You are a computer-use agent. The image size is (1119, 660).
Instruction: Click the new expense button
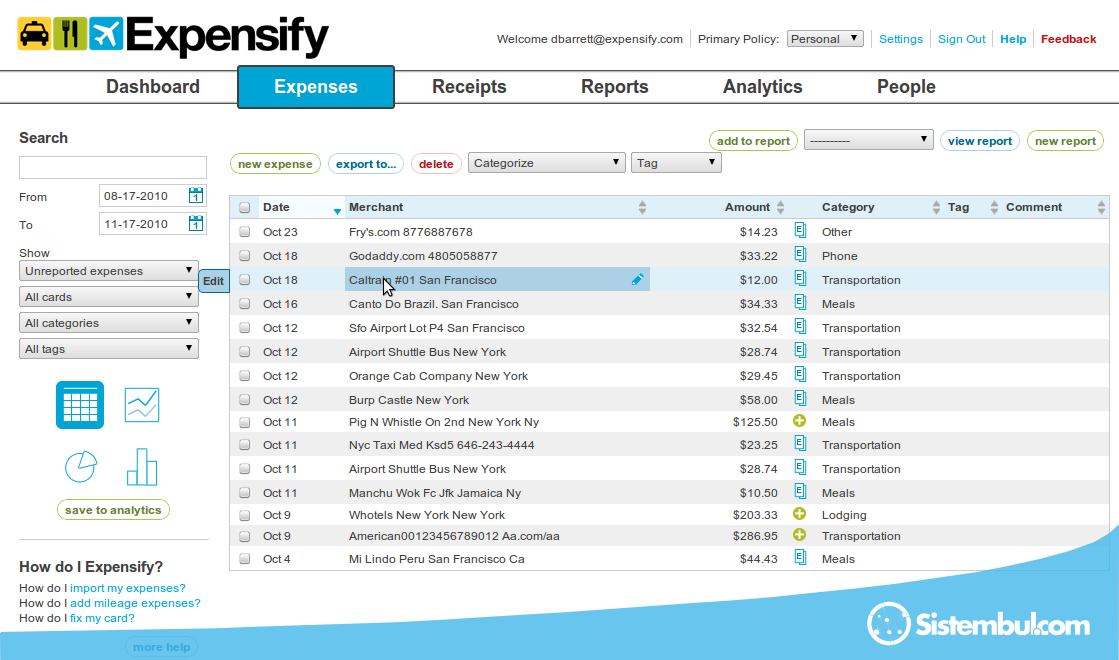click(275, 163)
